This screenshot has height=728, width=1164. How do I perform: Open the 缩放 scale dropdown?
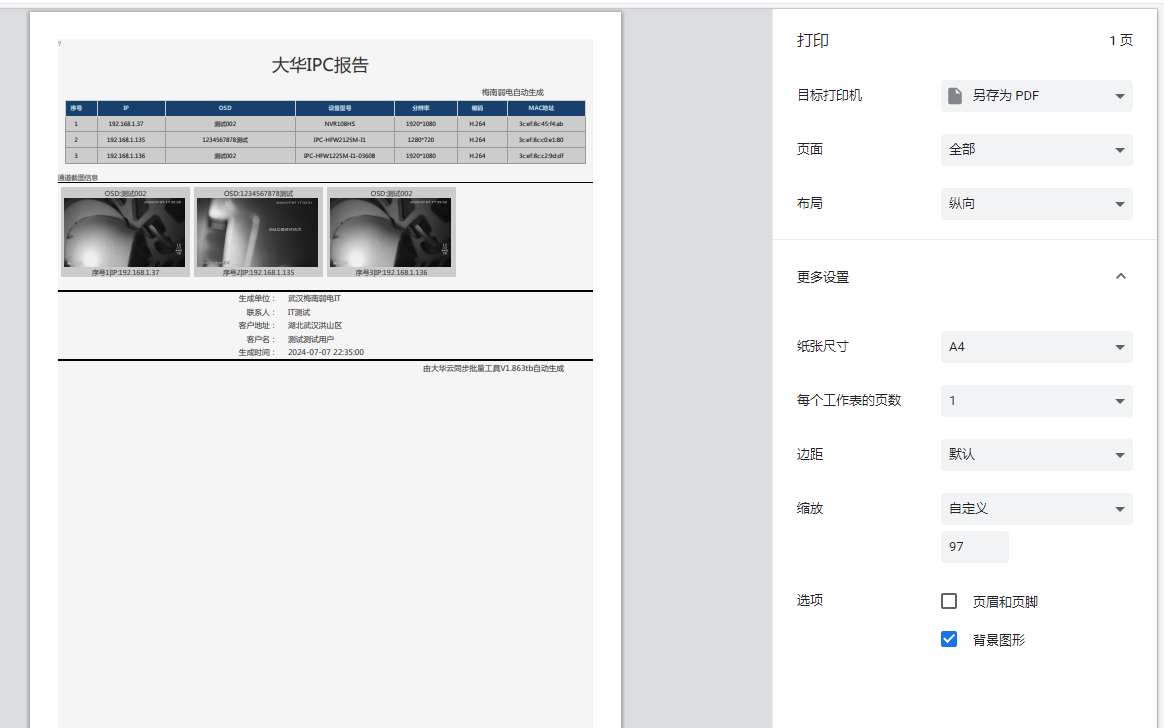coord(1036,508)
